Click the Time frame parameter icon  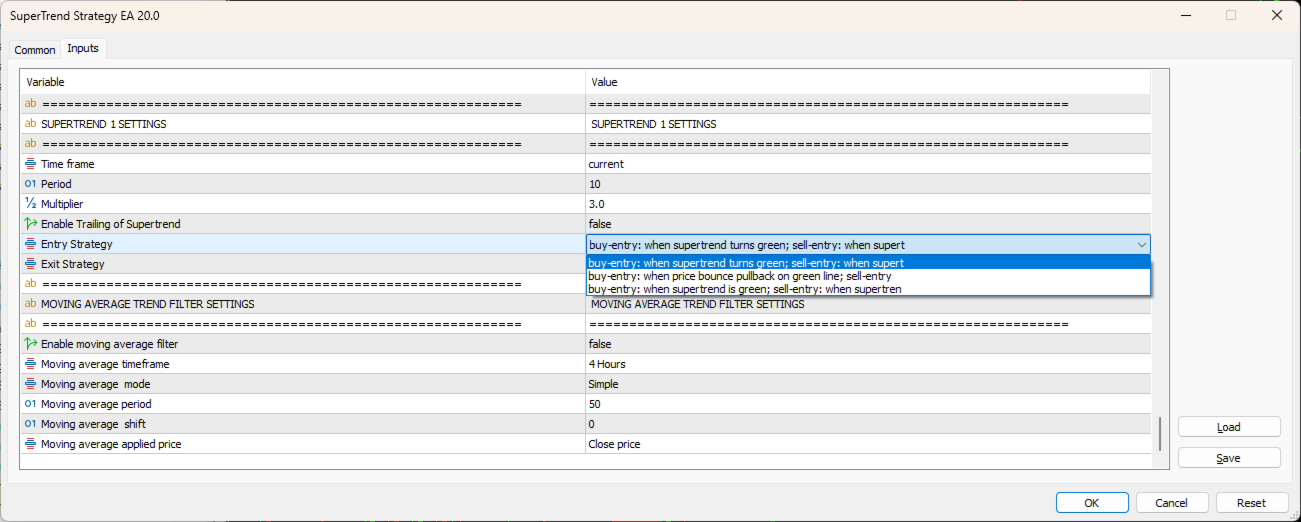[x=30, y=164]
